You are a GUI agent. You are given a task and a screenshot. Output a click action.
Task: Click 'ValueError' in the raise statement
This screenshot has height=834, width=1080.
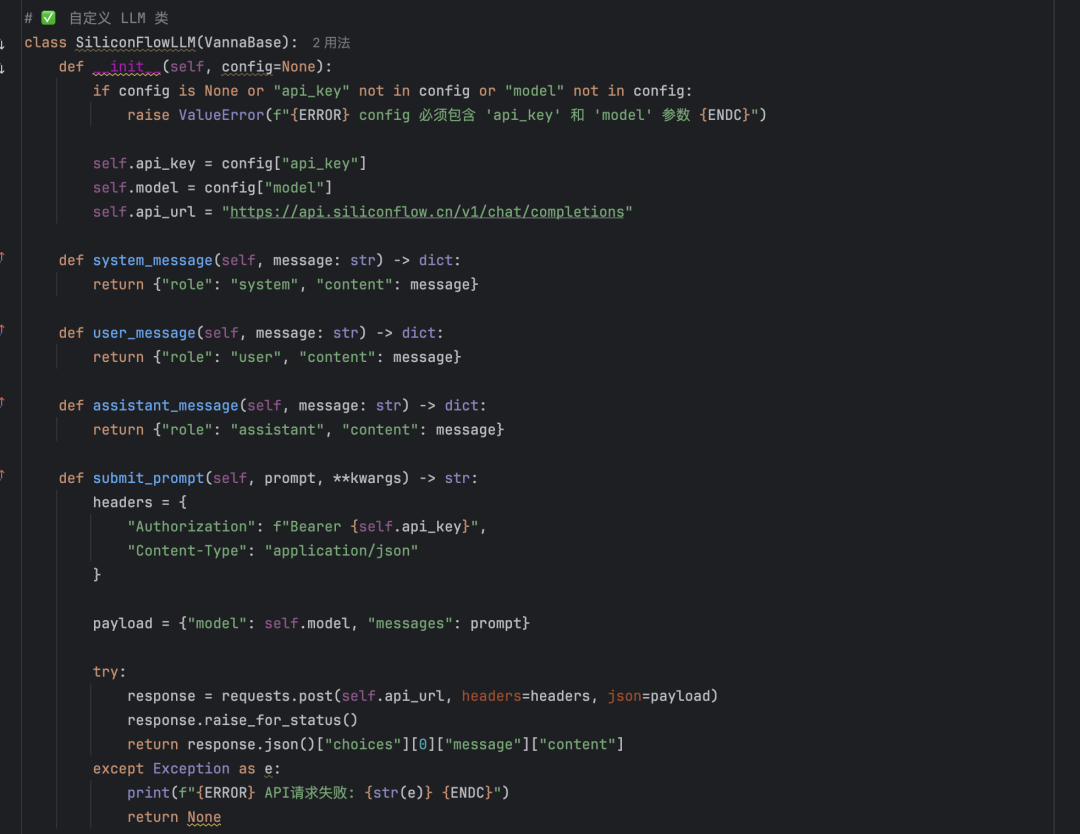point(221,115)
